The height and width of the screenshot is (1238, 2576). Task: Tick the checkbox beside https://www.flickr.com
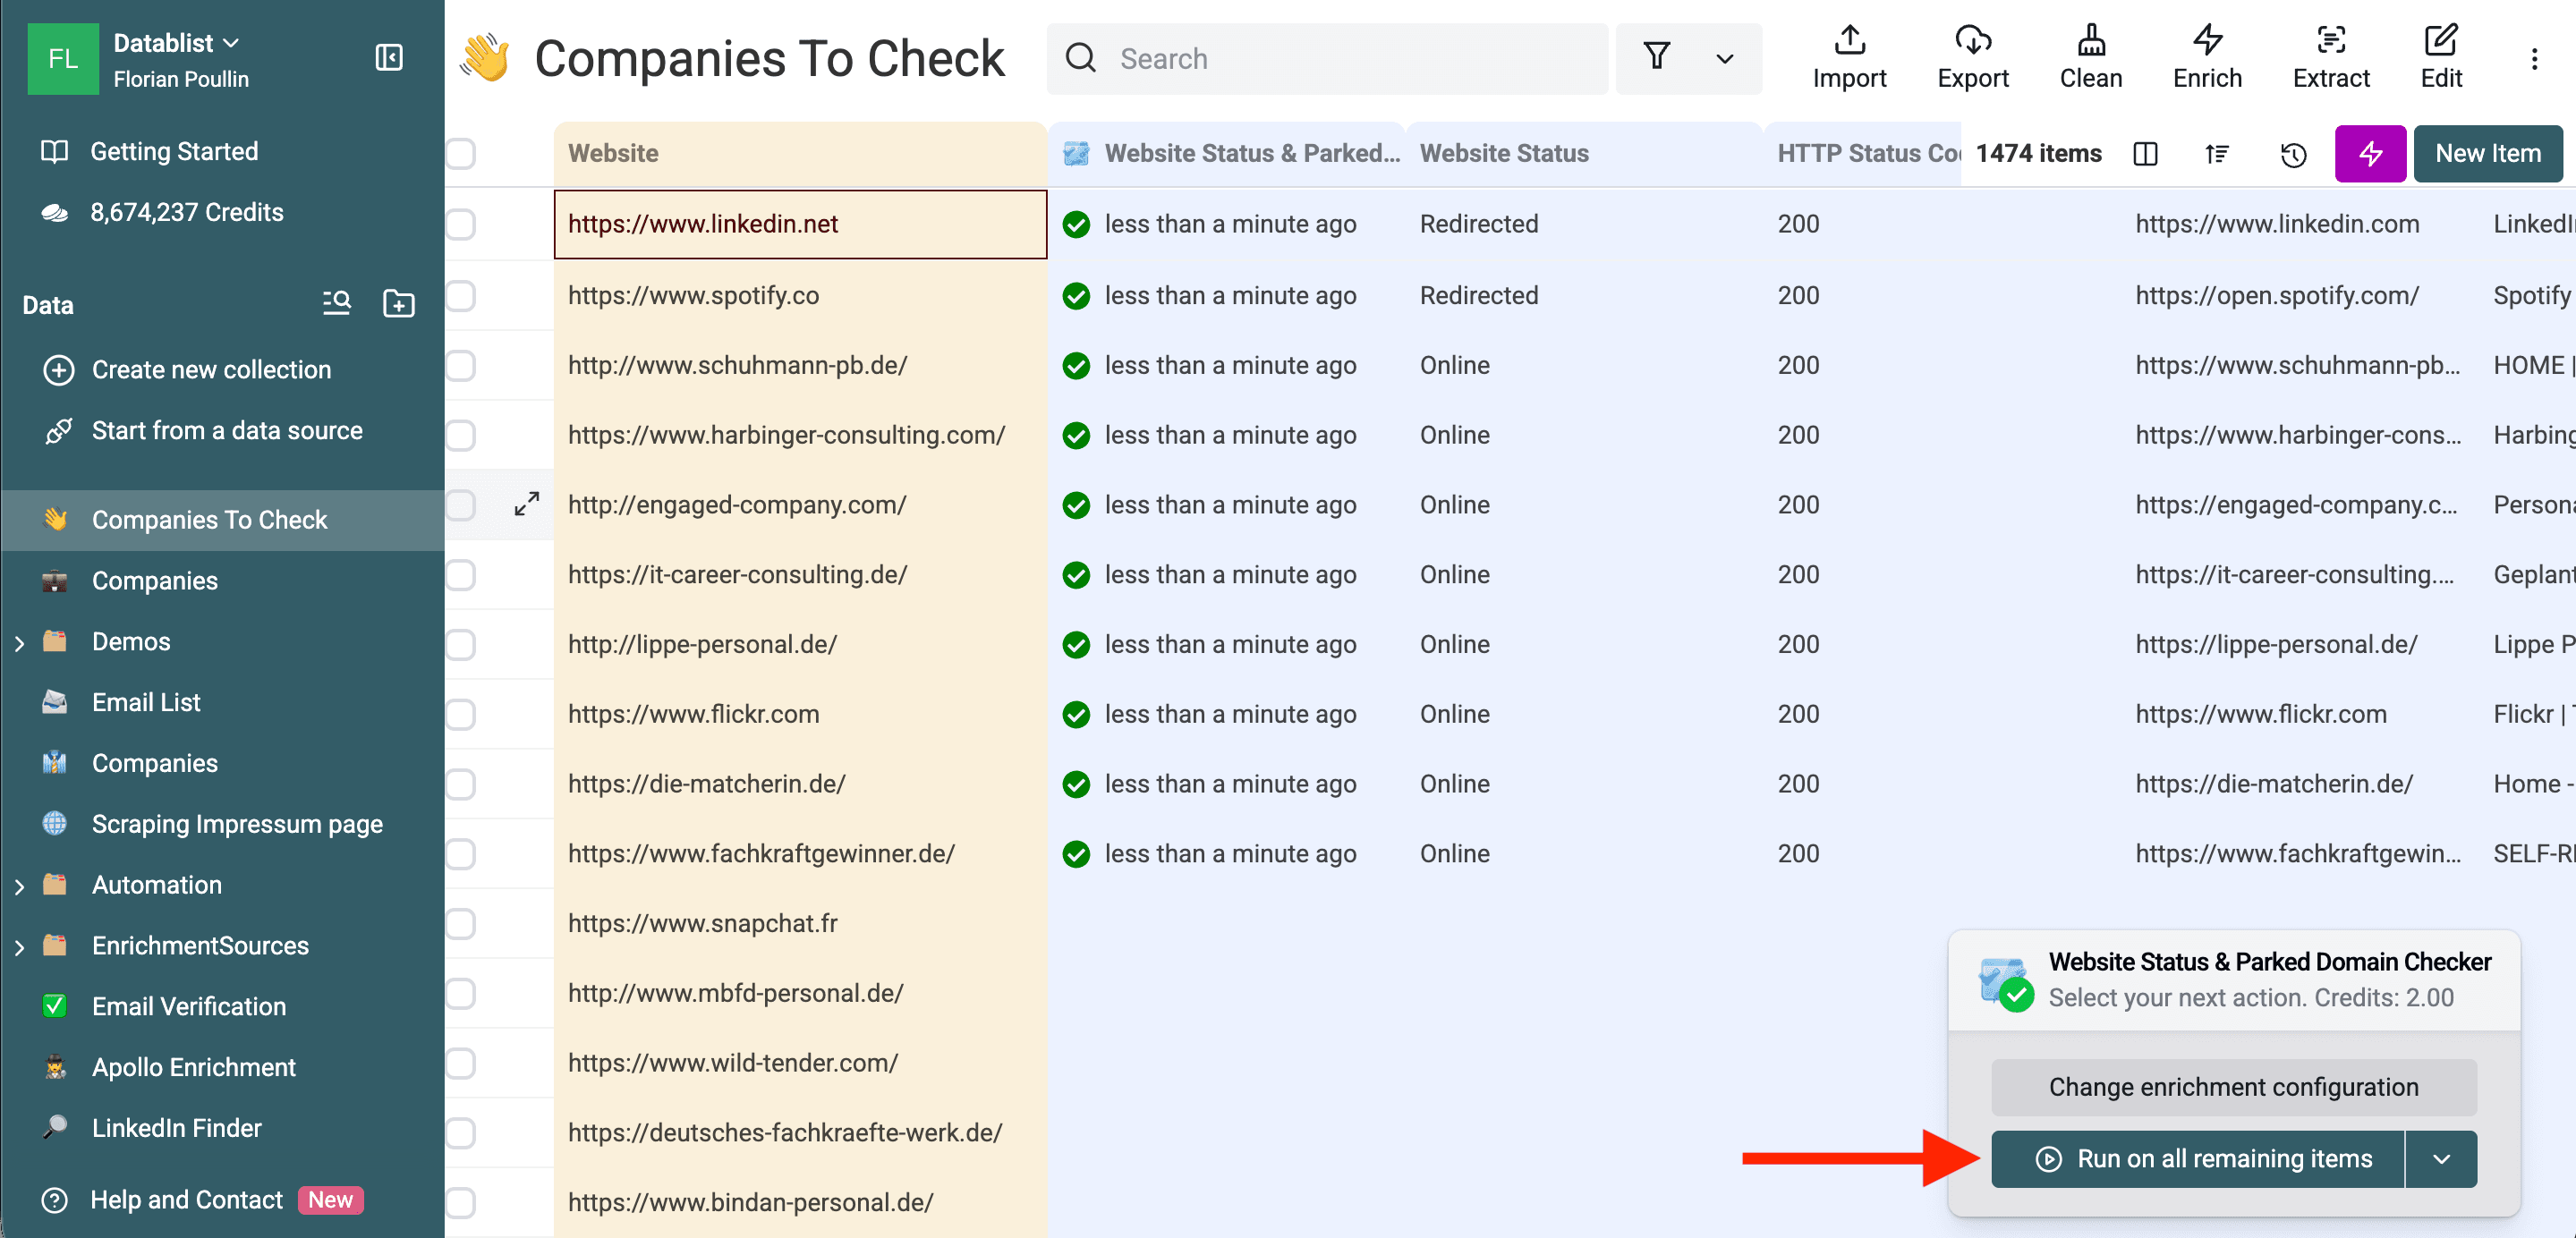tap(460, 714)
